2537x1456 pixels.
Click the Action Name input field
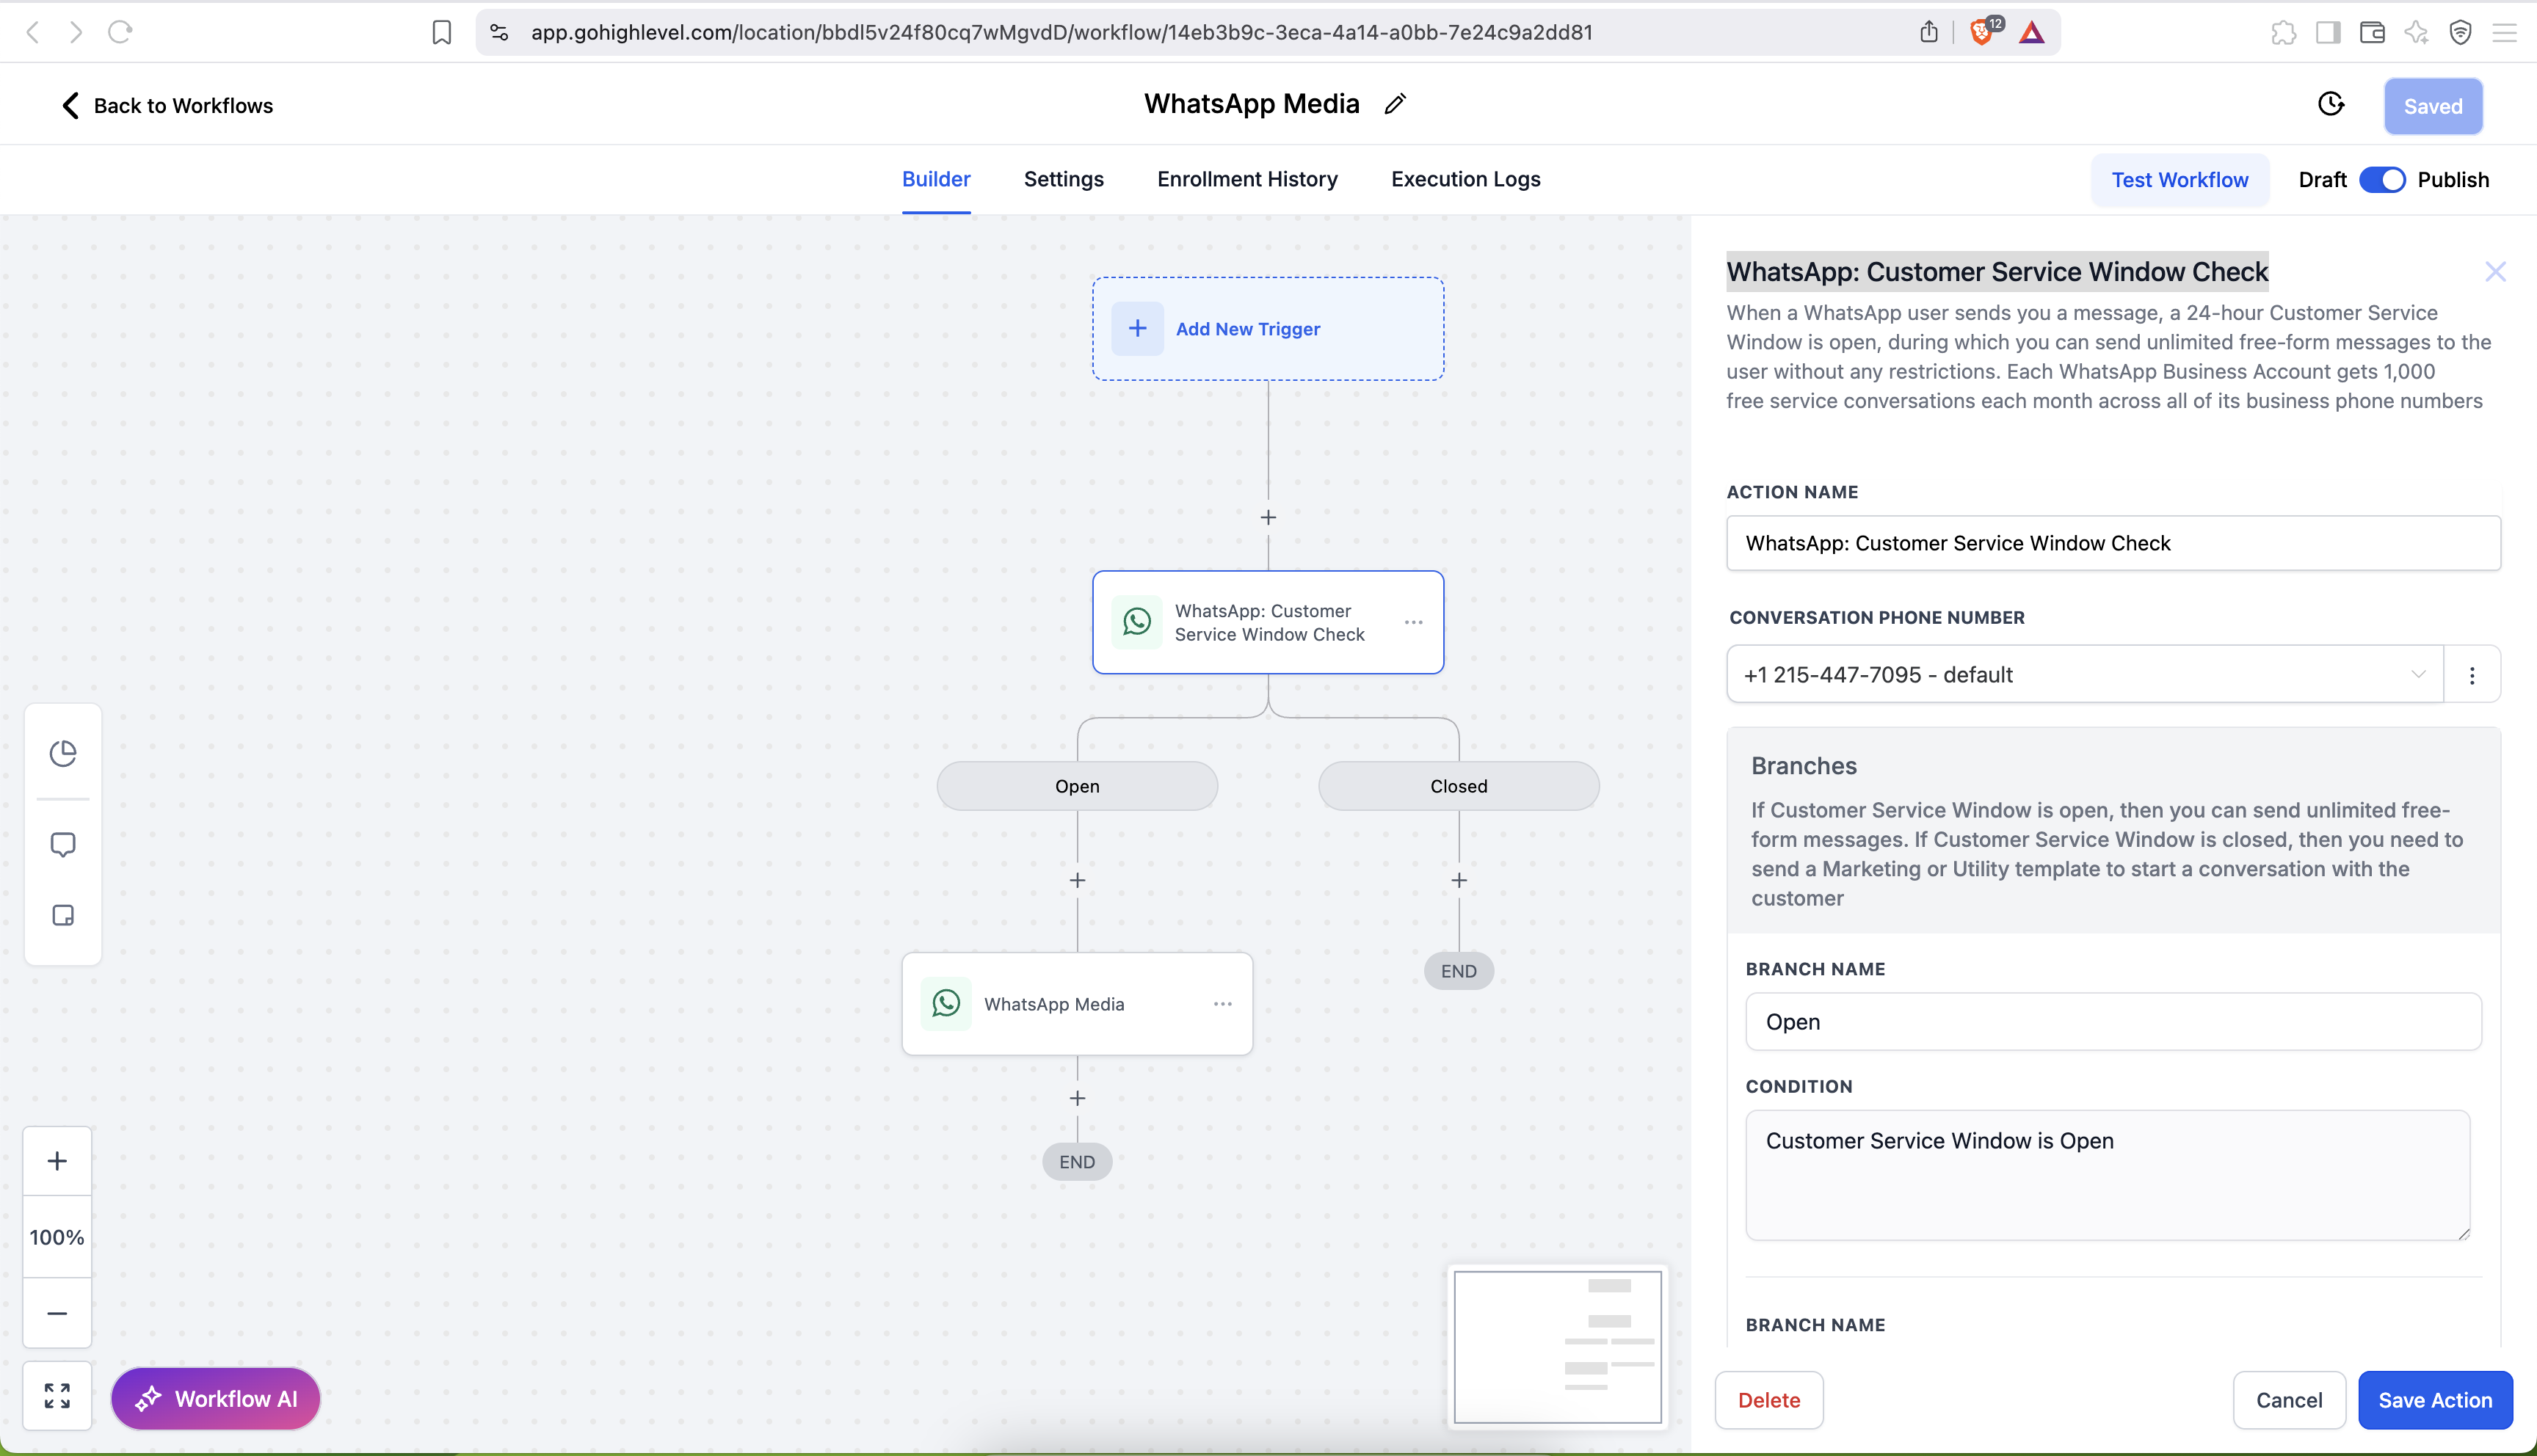[2113, 543]
